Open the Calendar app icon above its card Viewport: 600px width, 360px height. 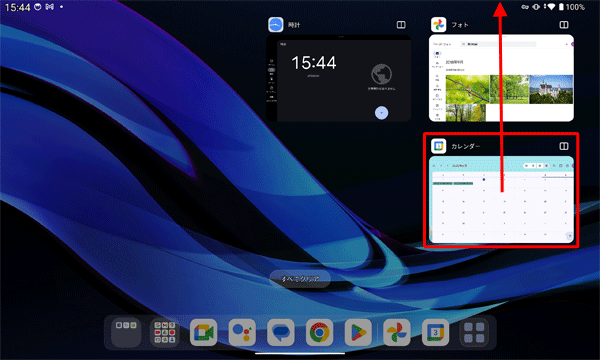point(439,146)
